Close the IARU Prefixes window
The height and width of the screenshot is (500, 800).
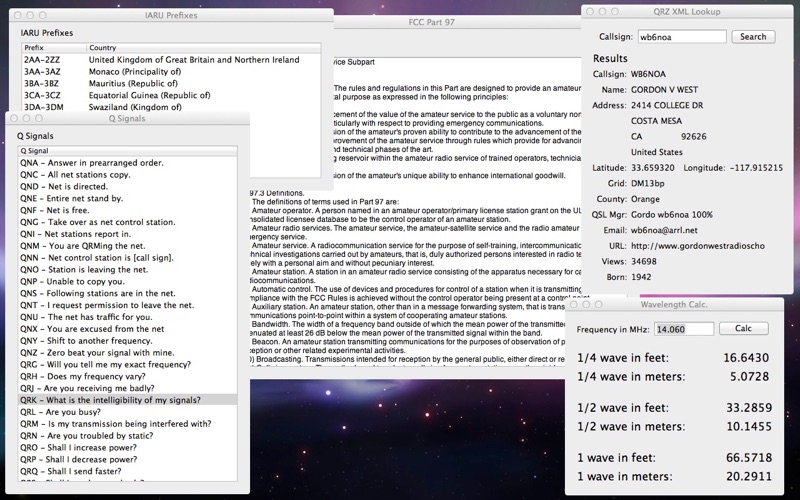18,15
